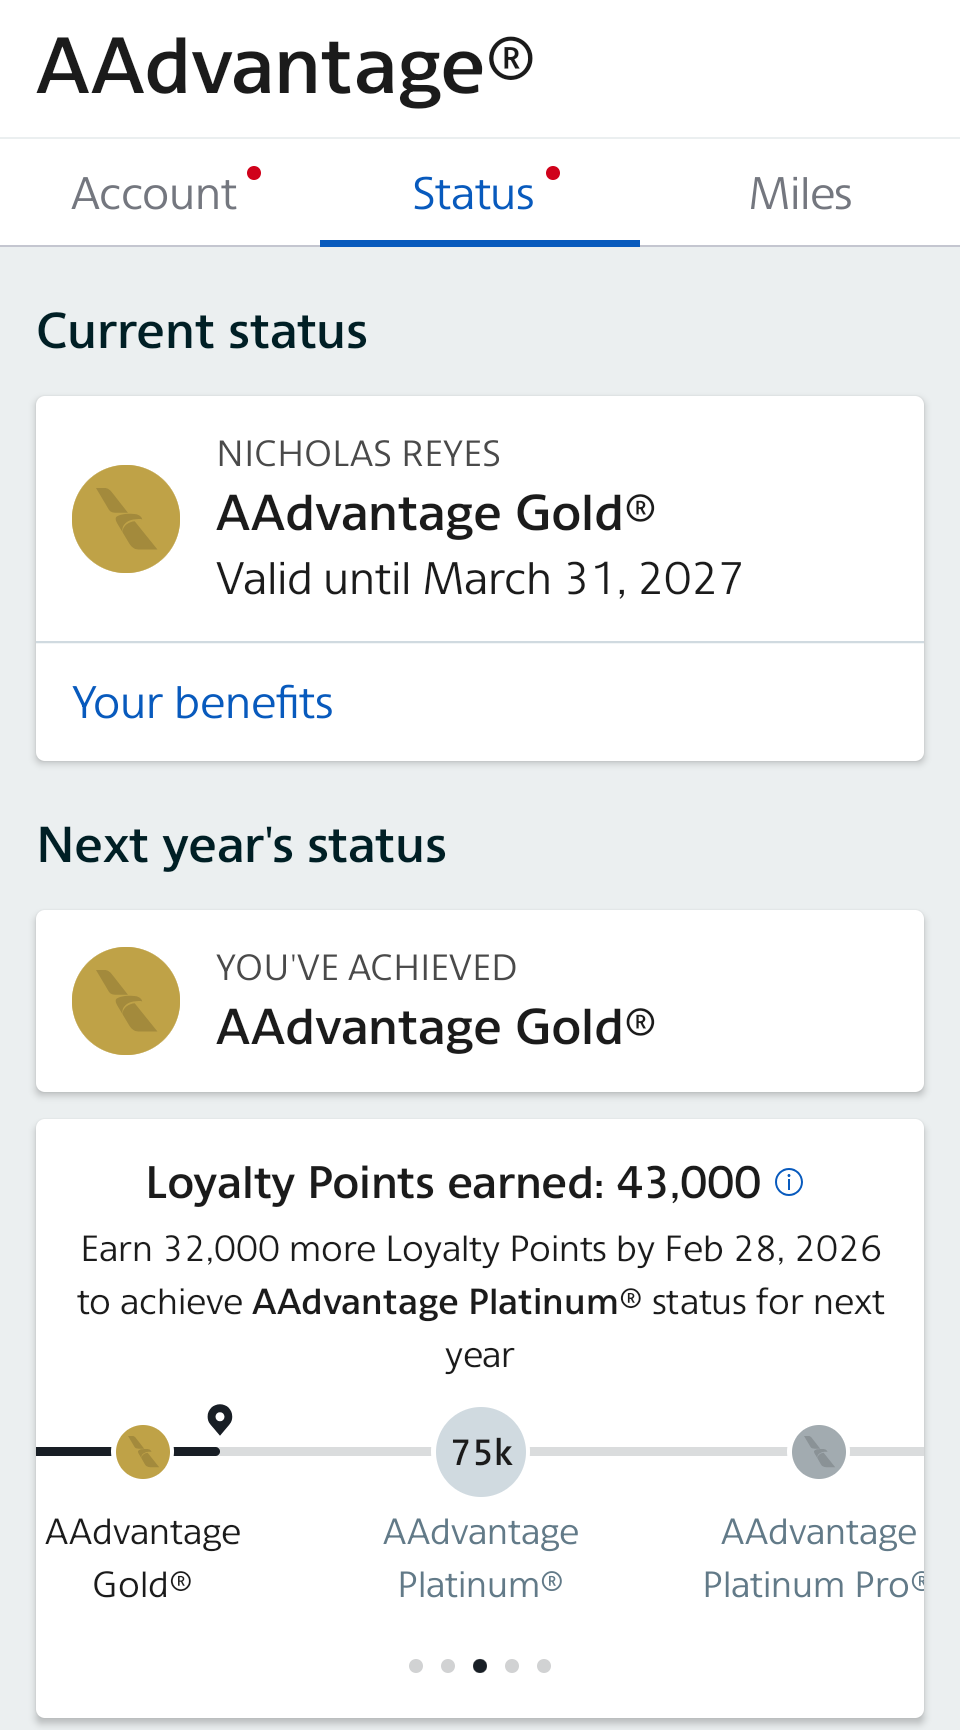This screenshot has width=960, height=1730.
Task: Tap the 75k Platinum milestone circle
Action: (x=481, y=1452)
